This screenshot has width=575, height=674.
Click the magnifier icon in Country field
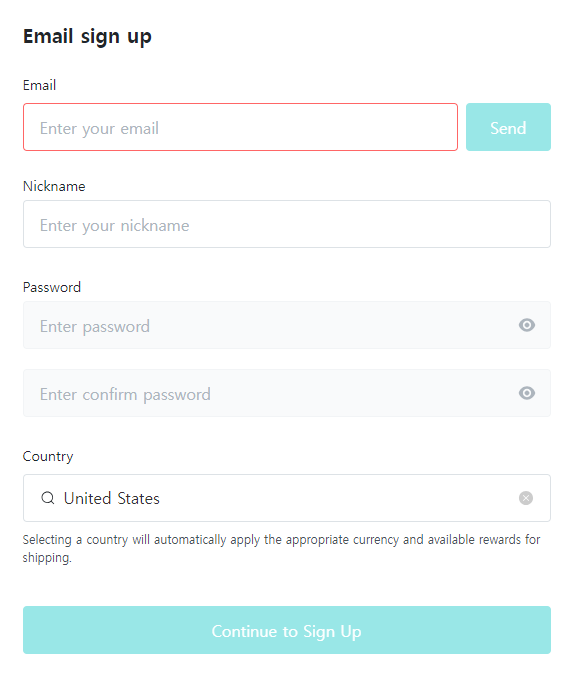click(x=48, y=498)
